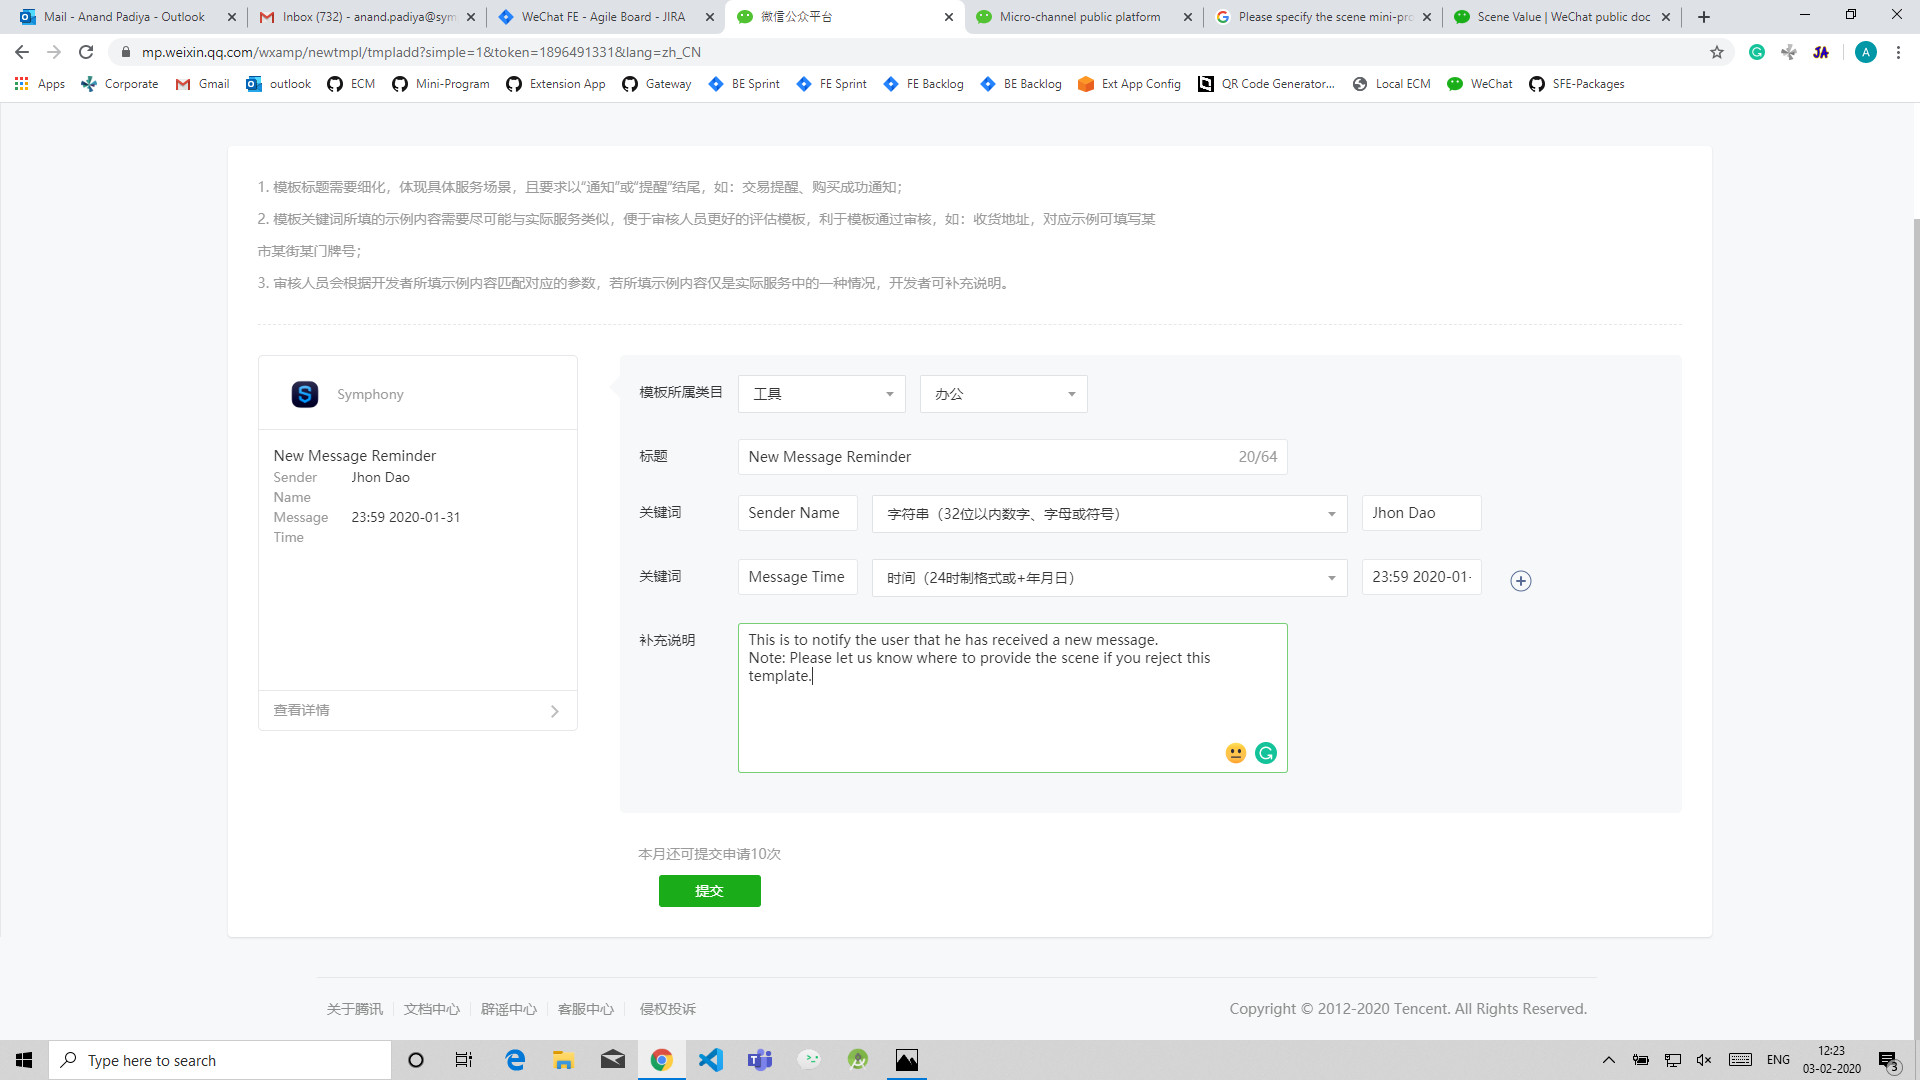Open Visual Studio Code from taskbar
This screenshot has height=1080, width=1920.
tap(710, 1060)
